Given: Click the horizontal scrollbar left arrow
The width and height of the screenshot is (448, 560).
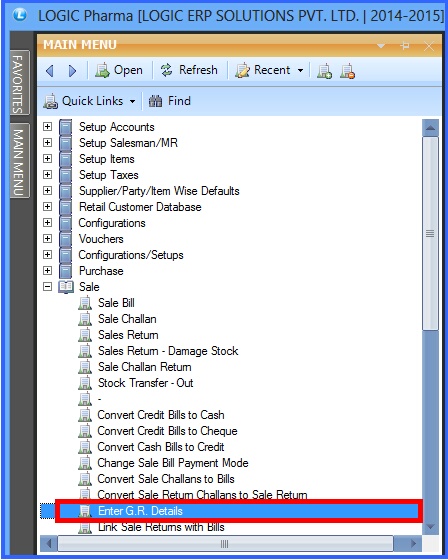Looking at the screenshot, I should coord(49,544).
